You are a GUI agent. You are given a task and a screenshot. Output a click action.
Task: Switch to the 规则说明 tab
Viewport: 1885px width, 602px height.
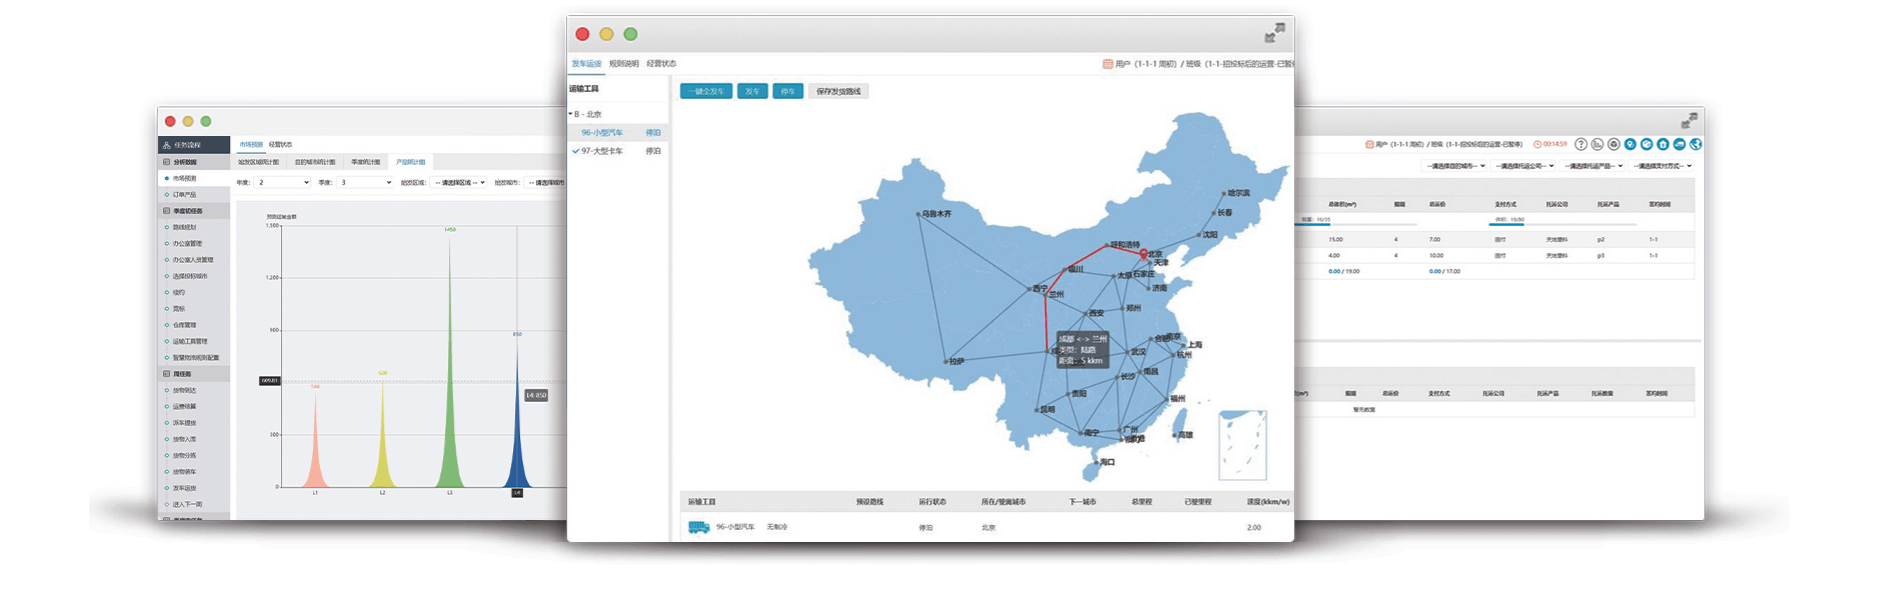tap(623, 64)
